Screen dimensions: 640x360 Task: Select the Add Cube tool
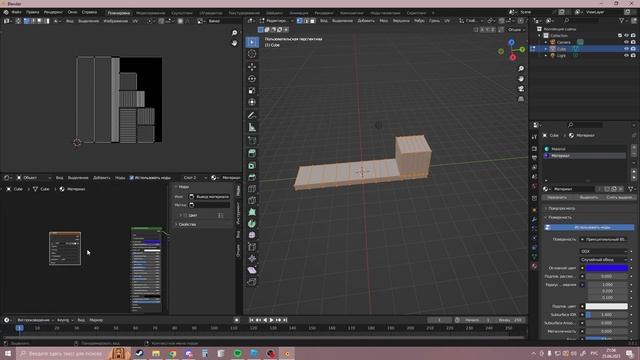click(252, 140)
